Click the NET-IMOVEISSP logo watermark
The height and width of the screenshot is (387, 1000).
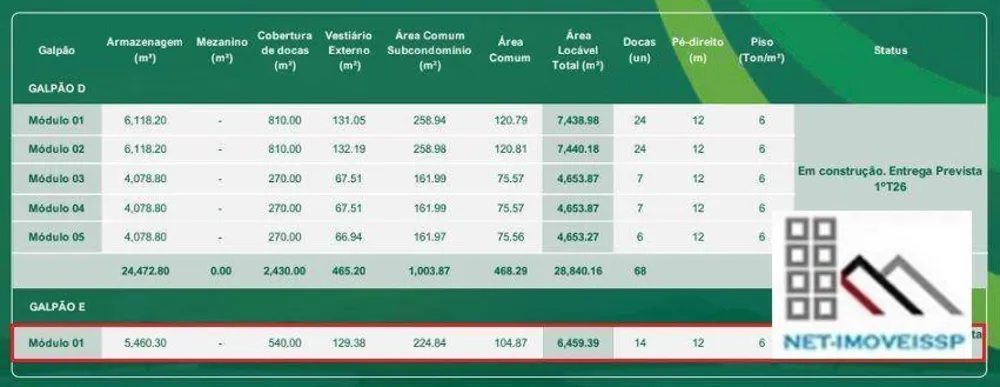(x=871, y=285)
